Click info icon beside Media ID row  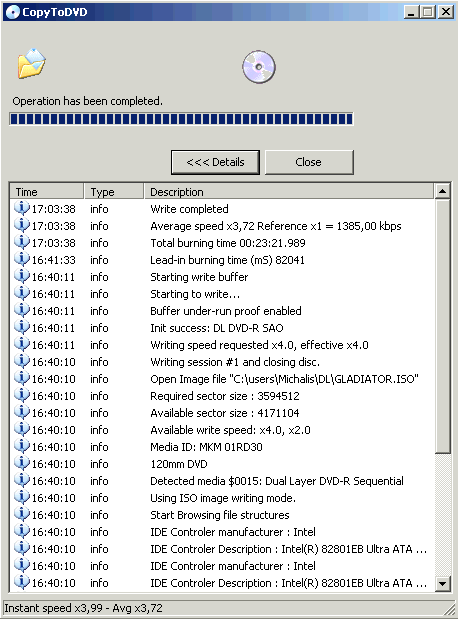pos(21,446)
